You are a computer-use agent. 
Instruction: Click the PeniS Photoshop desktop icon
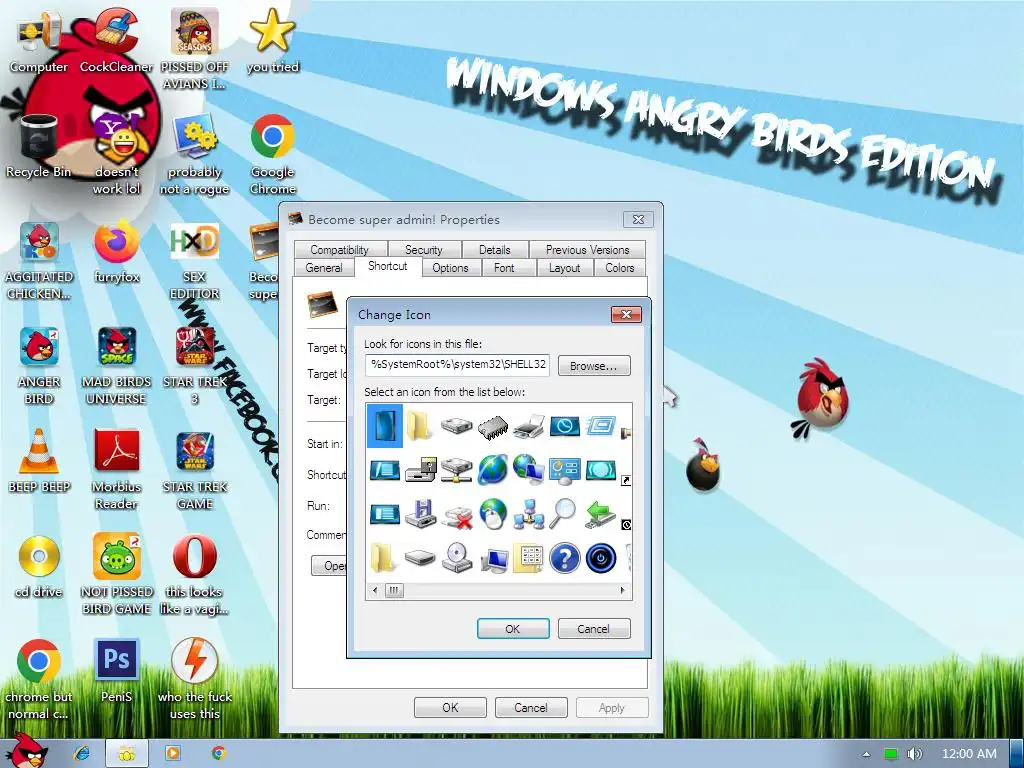(x=116, y=671)
